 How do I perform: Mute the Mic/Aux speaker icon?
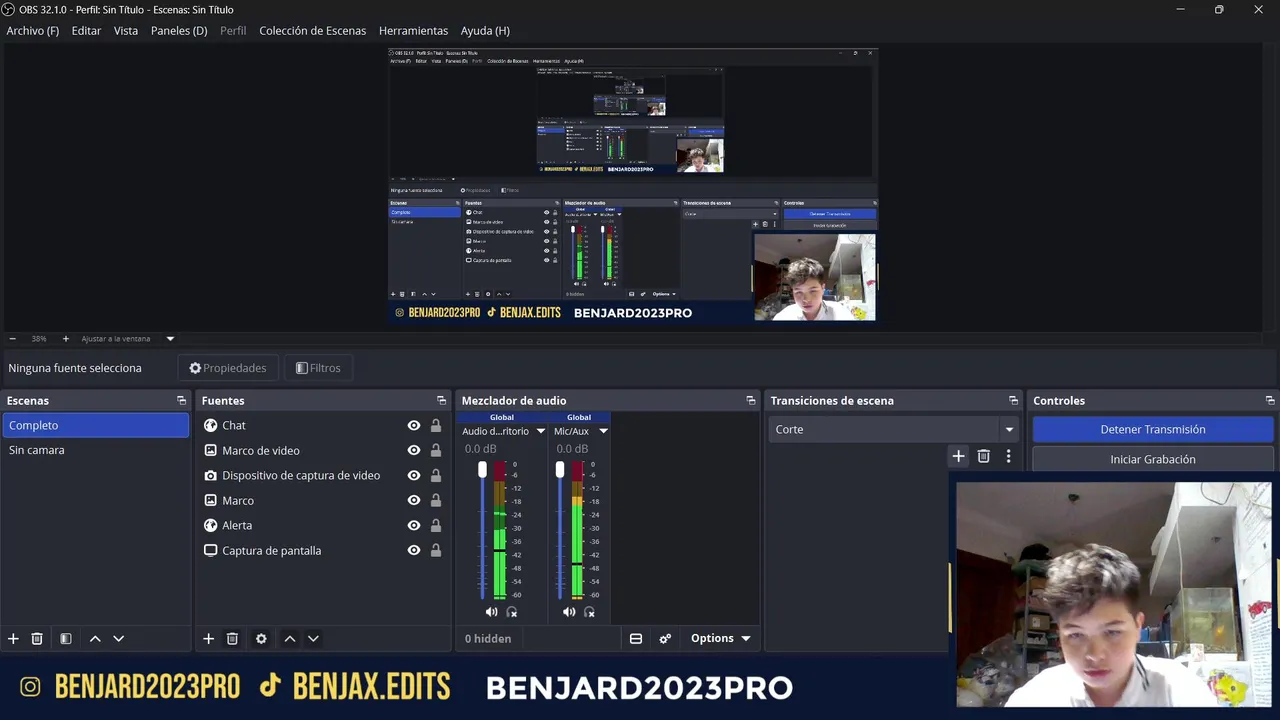[x=569, y=612]
